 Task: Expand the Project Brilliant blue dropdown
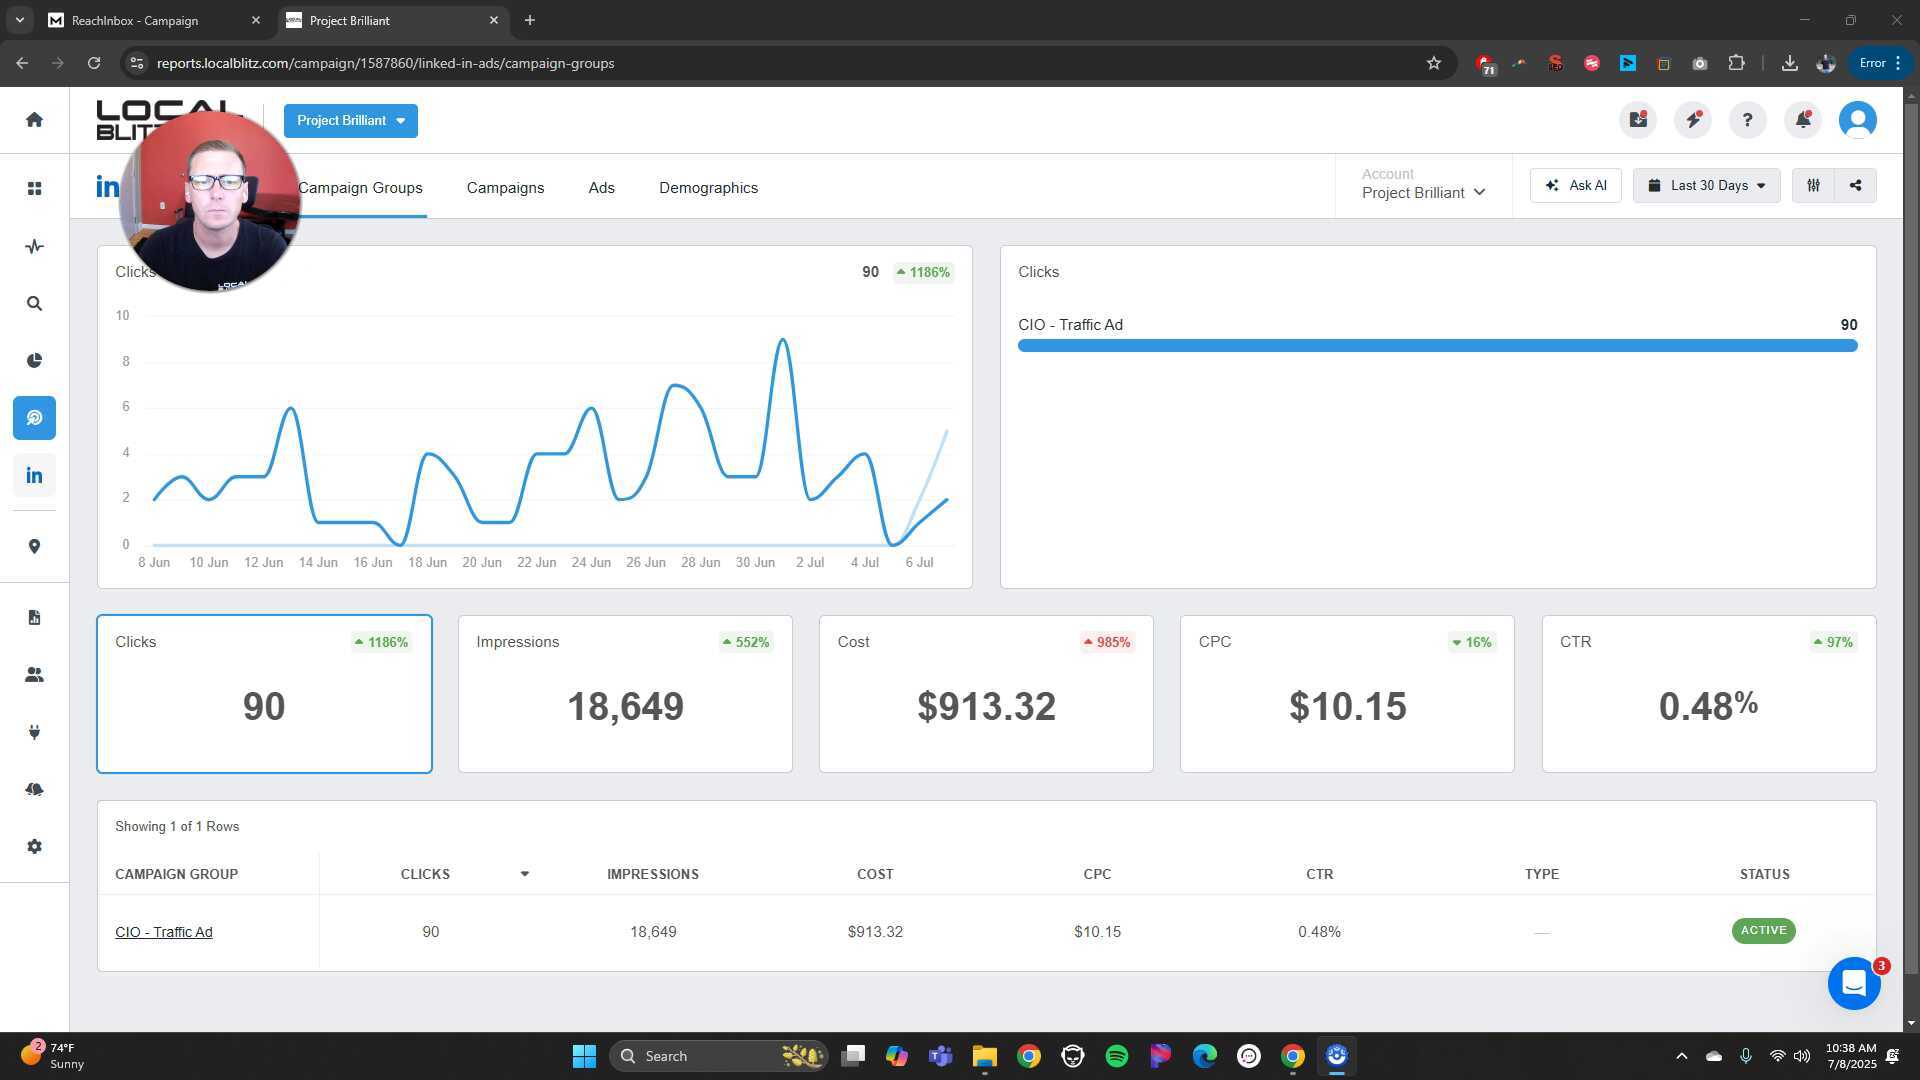351,121
